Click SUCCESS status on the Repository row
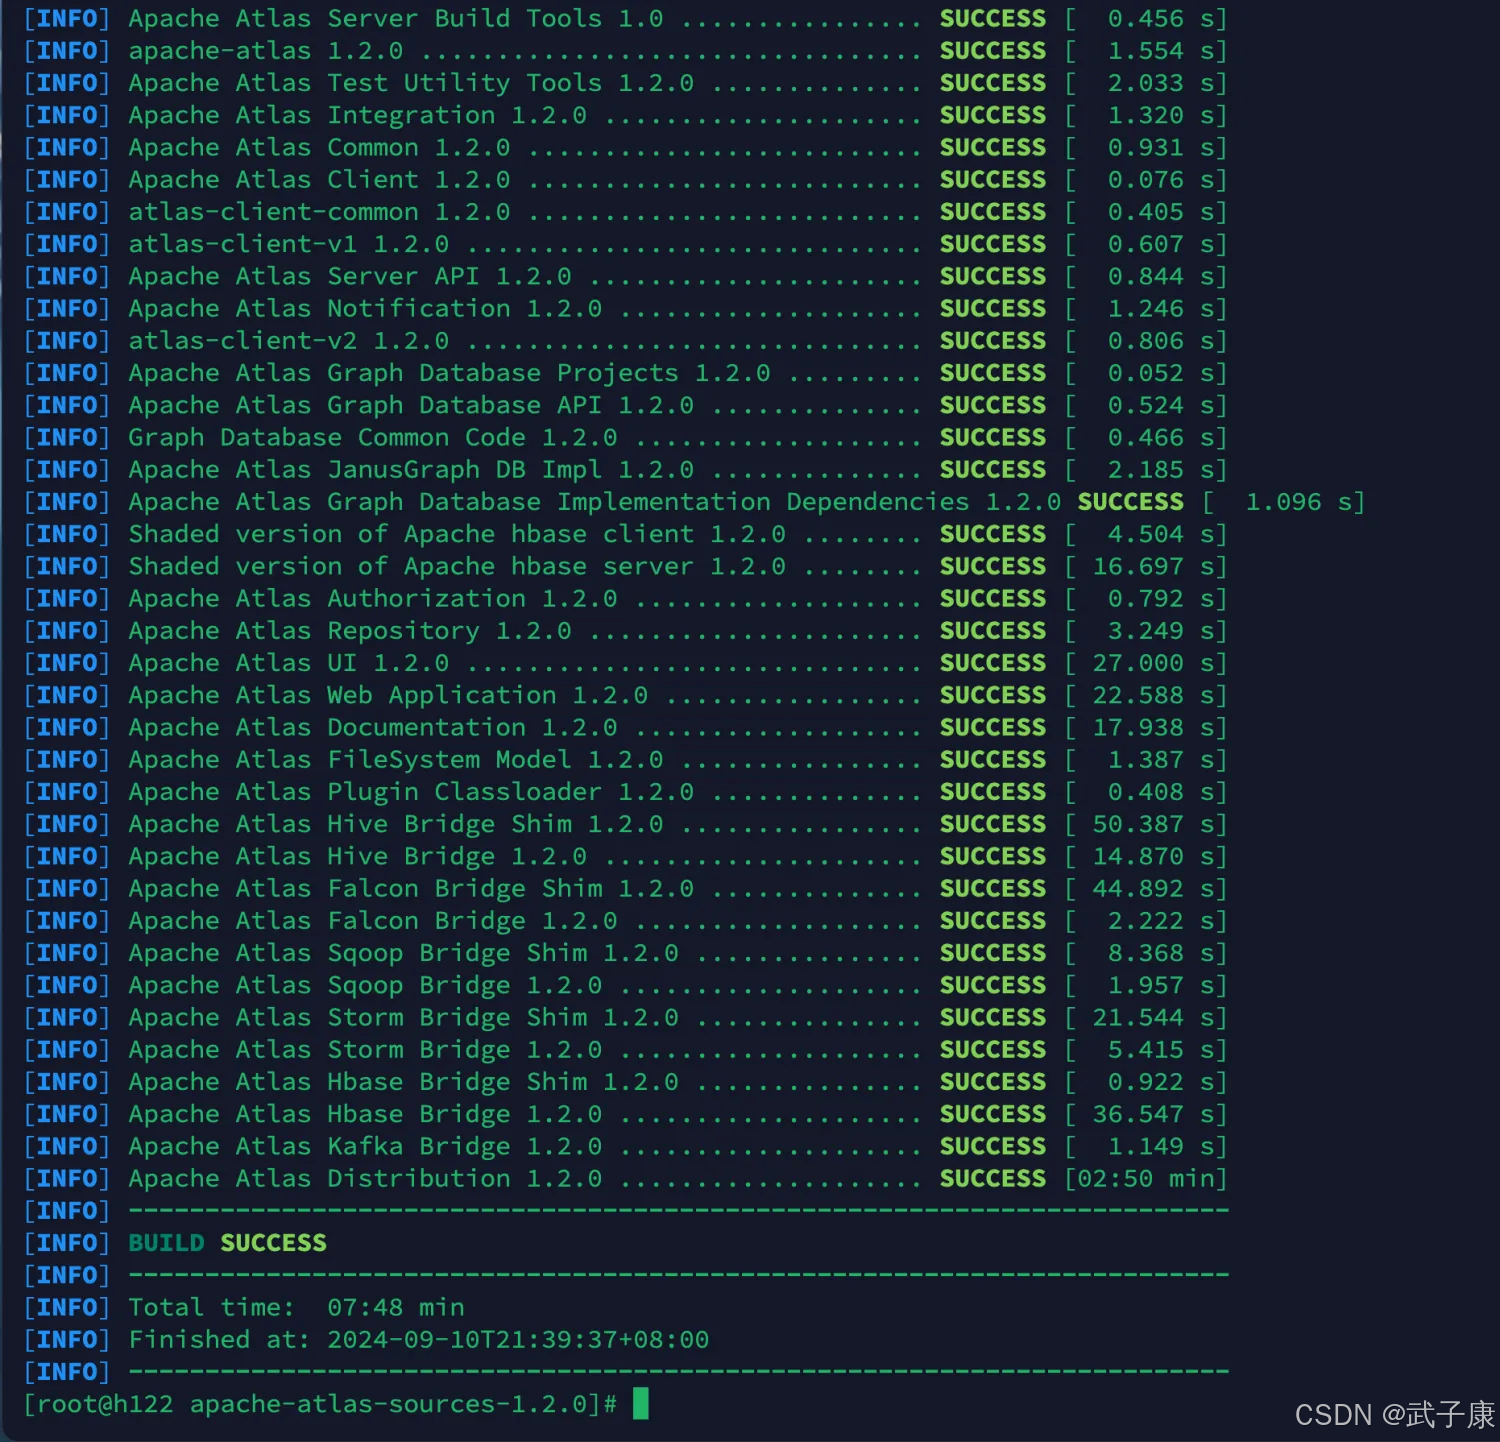Viewport: 1500px width, 1442px height. click(x=993, y=631)
